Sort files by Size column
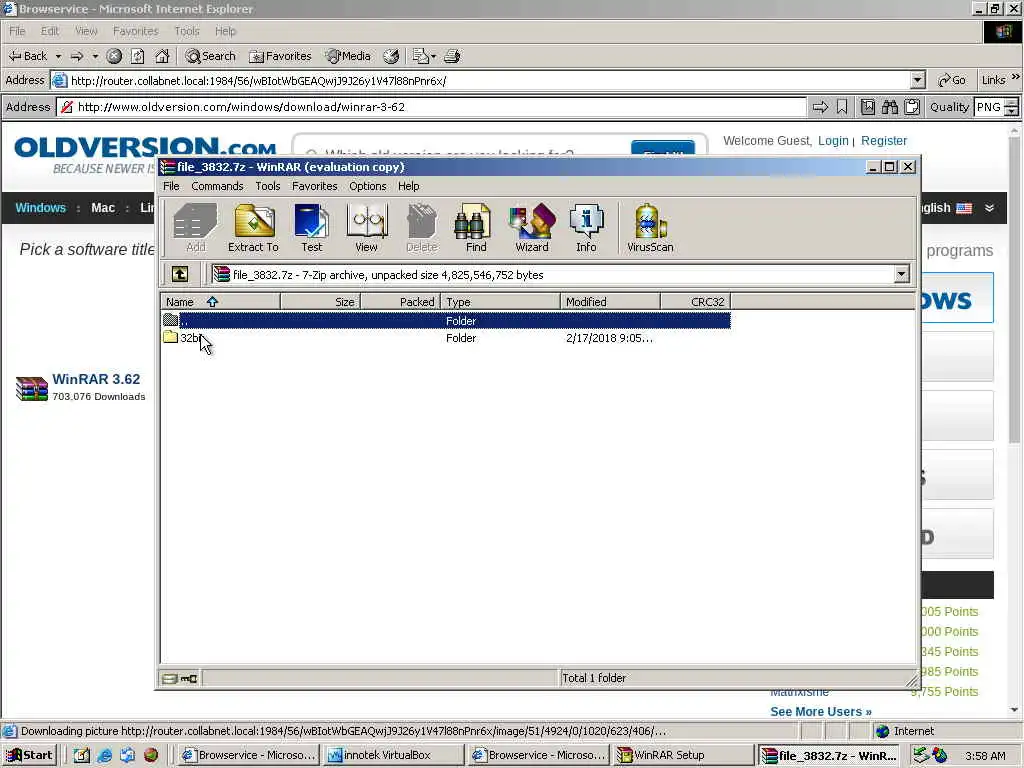The width and height of the screenshot is (1024, 768). [321, 302]
